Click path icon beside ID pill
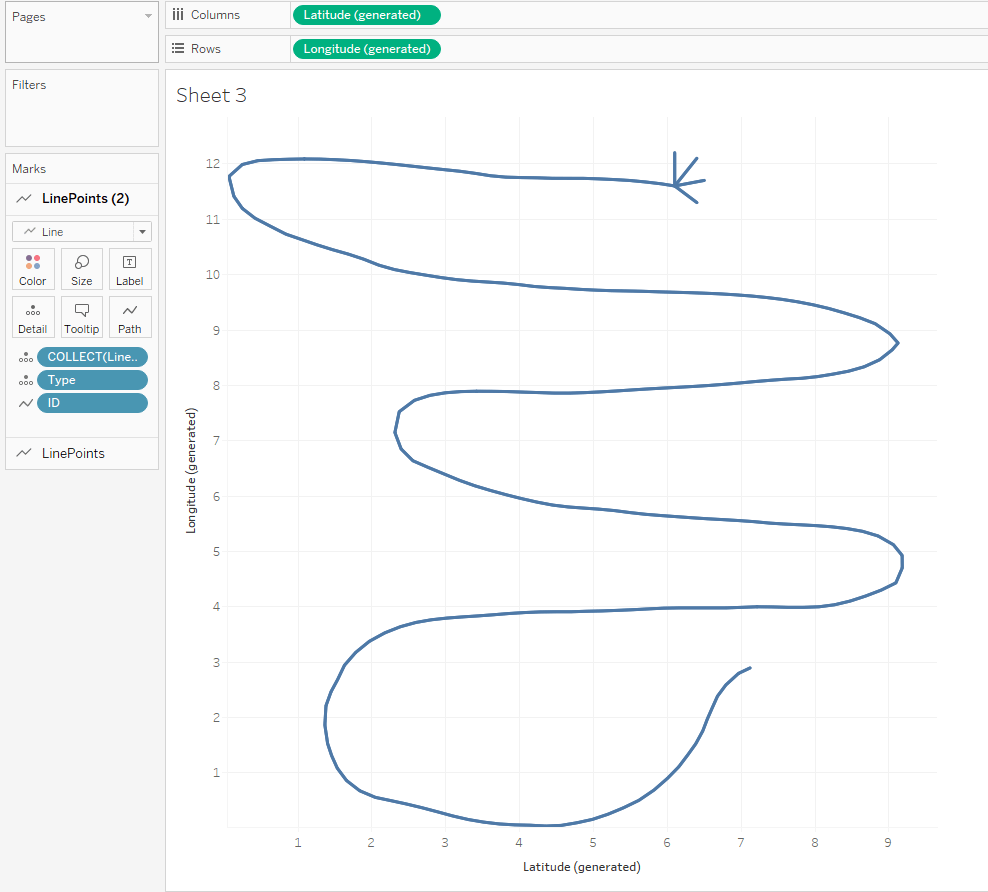988x892 pixels. (25, 403)
